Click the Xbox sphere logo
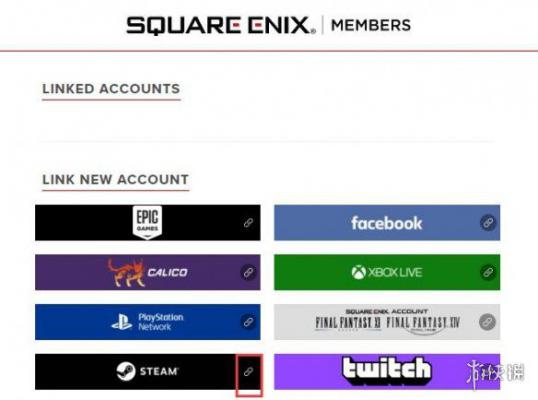Image resolution: width=538 pixels, height=400 pixels. pos(359,272)
